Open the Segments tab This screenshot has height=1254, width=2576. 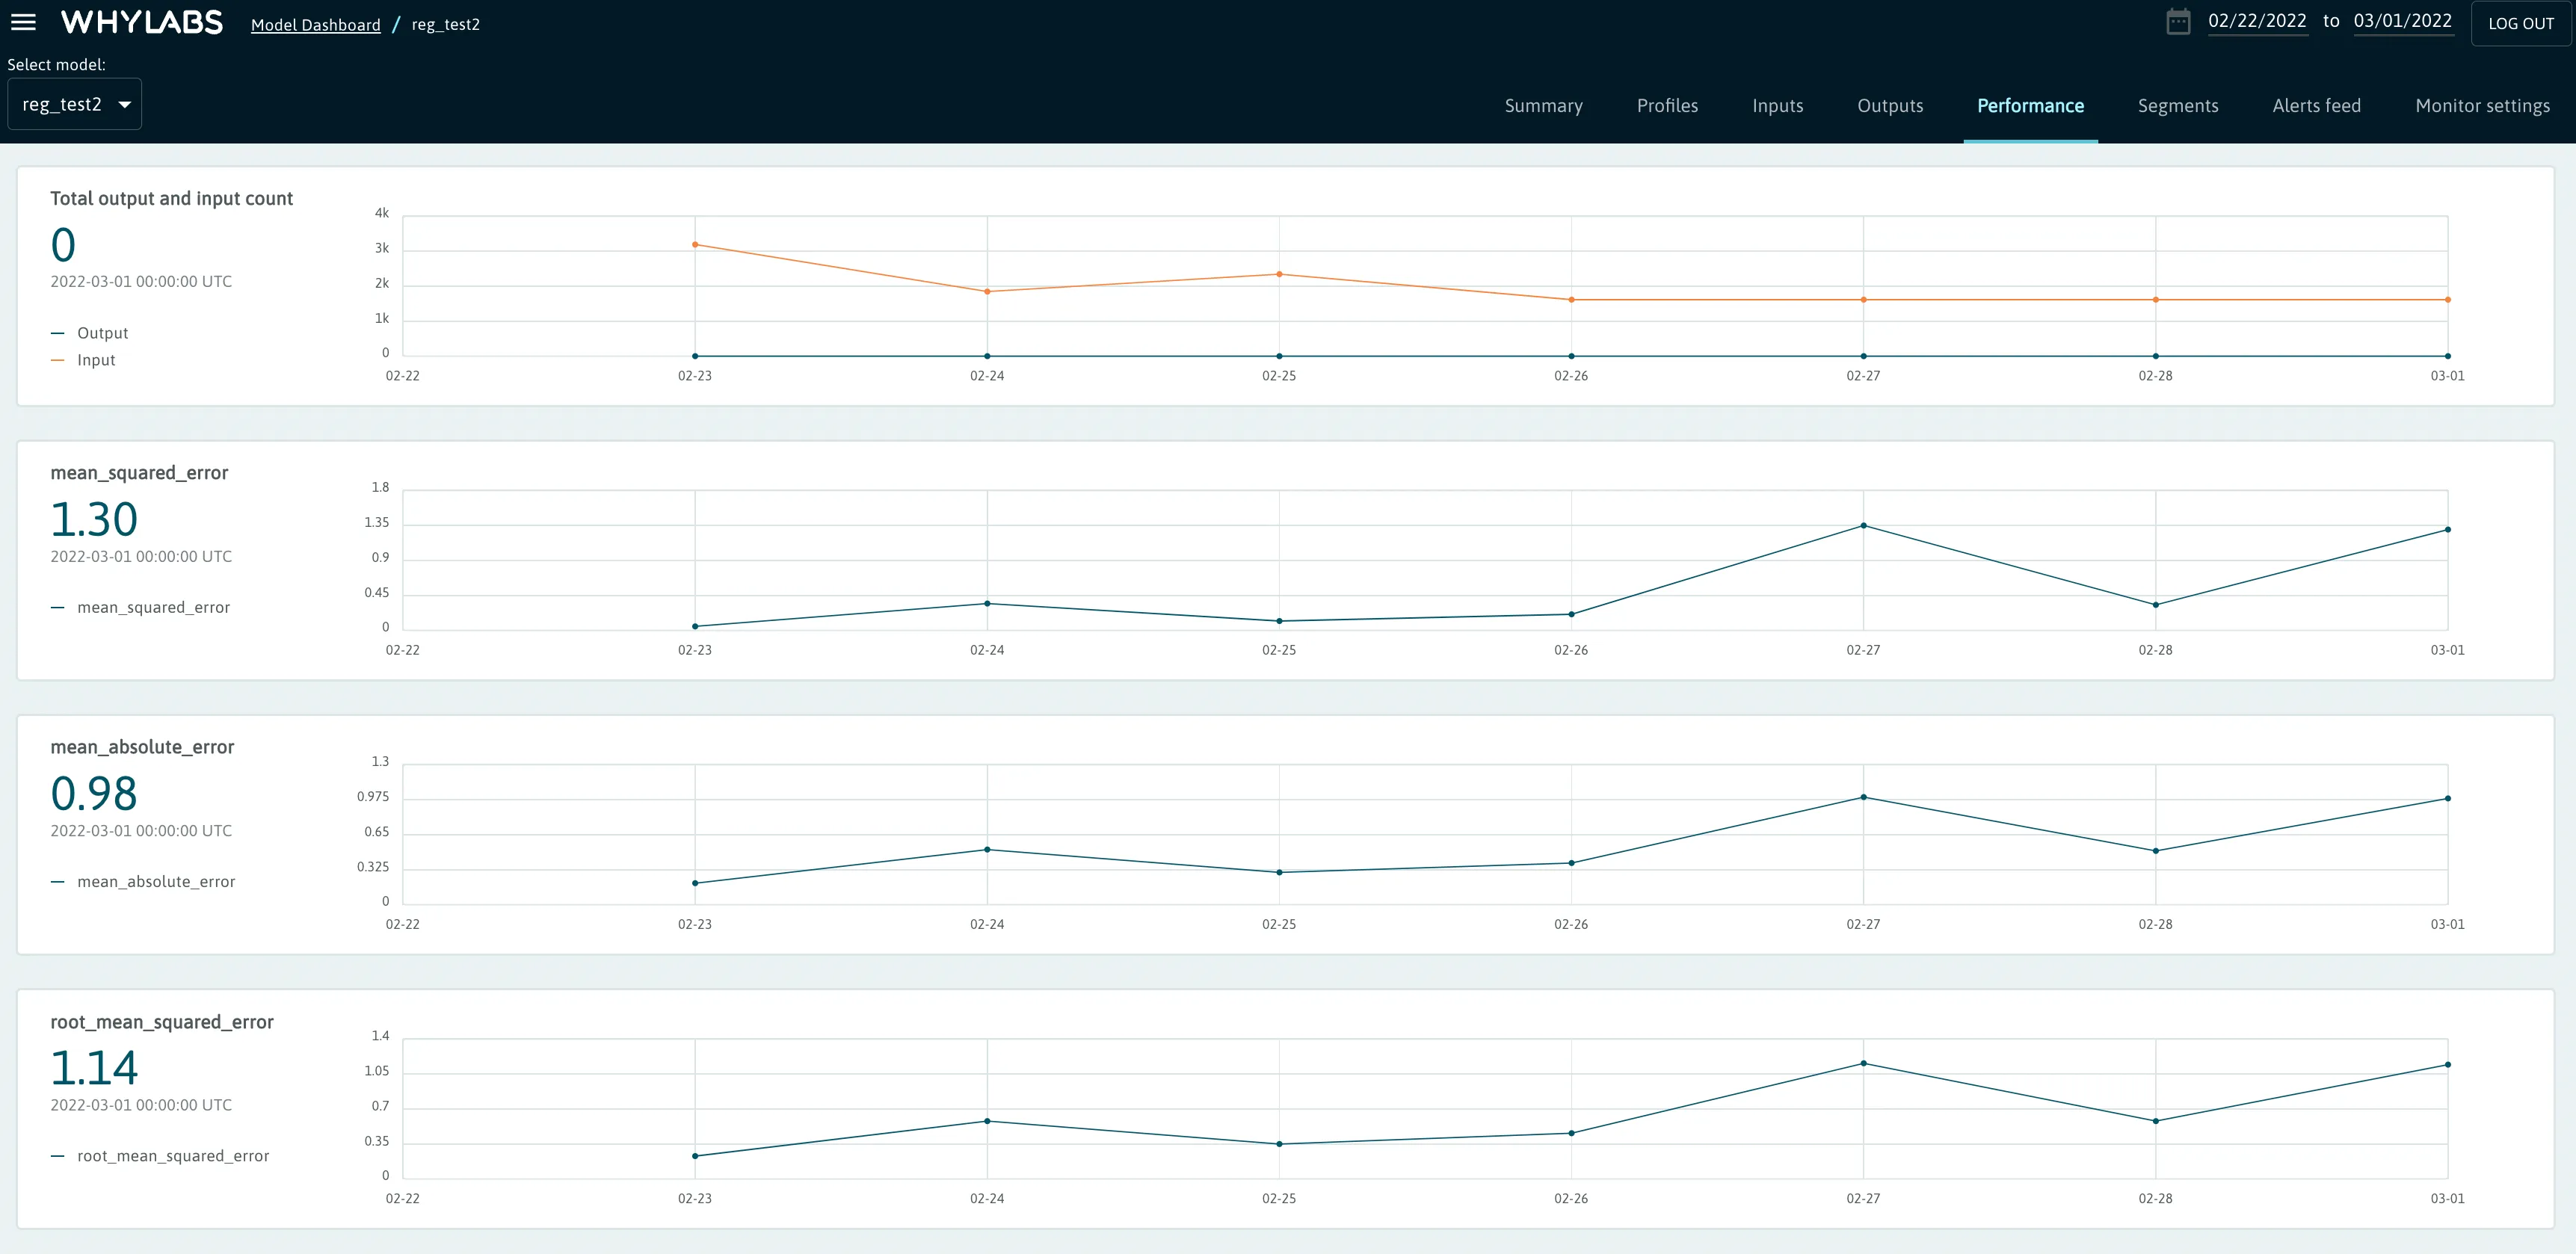[2178, 105]
